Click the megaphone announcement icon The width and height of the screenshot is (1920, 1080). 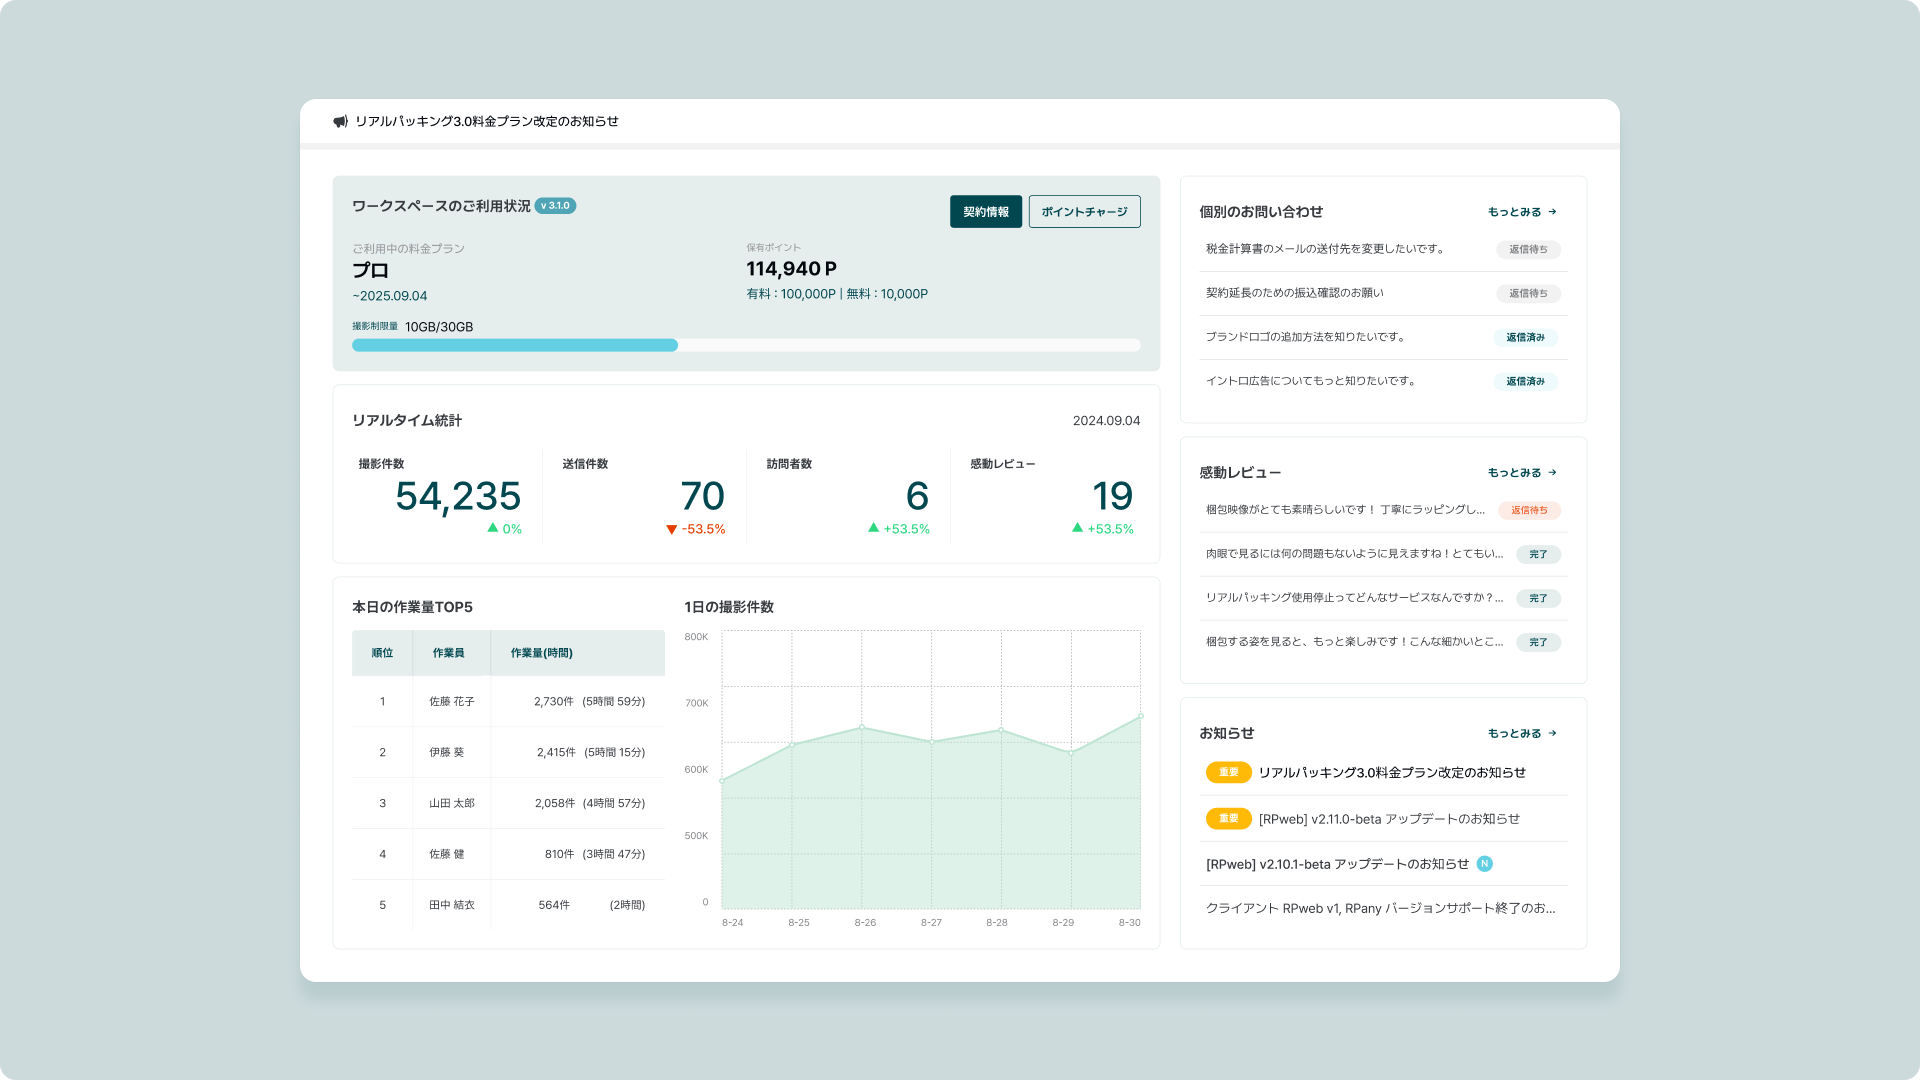click(x=340, y=121)
